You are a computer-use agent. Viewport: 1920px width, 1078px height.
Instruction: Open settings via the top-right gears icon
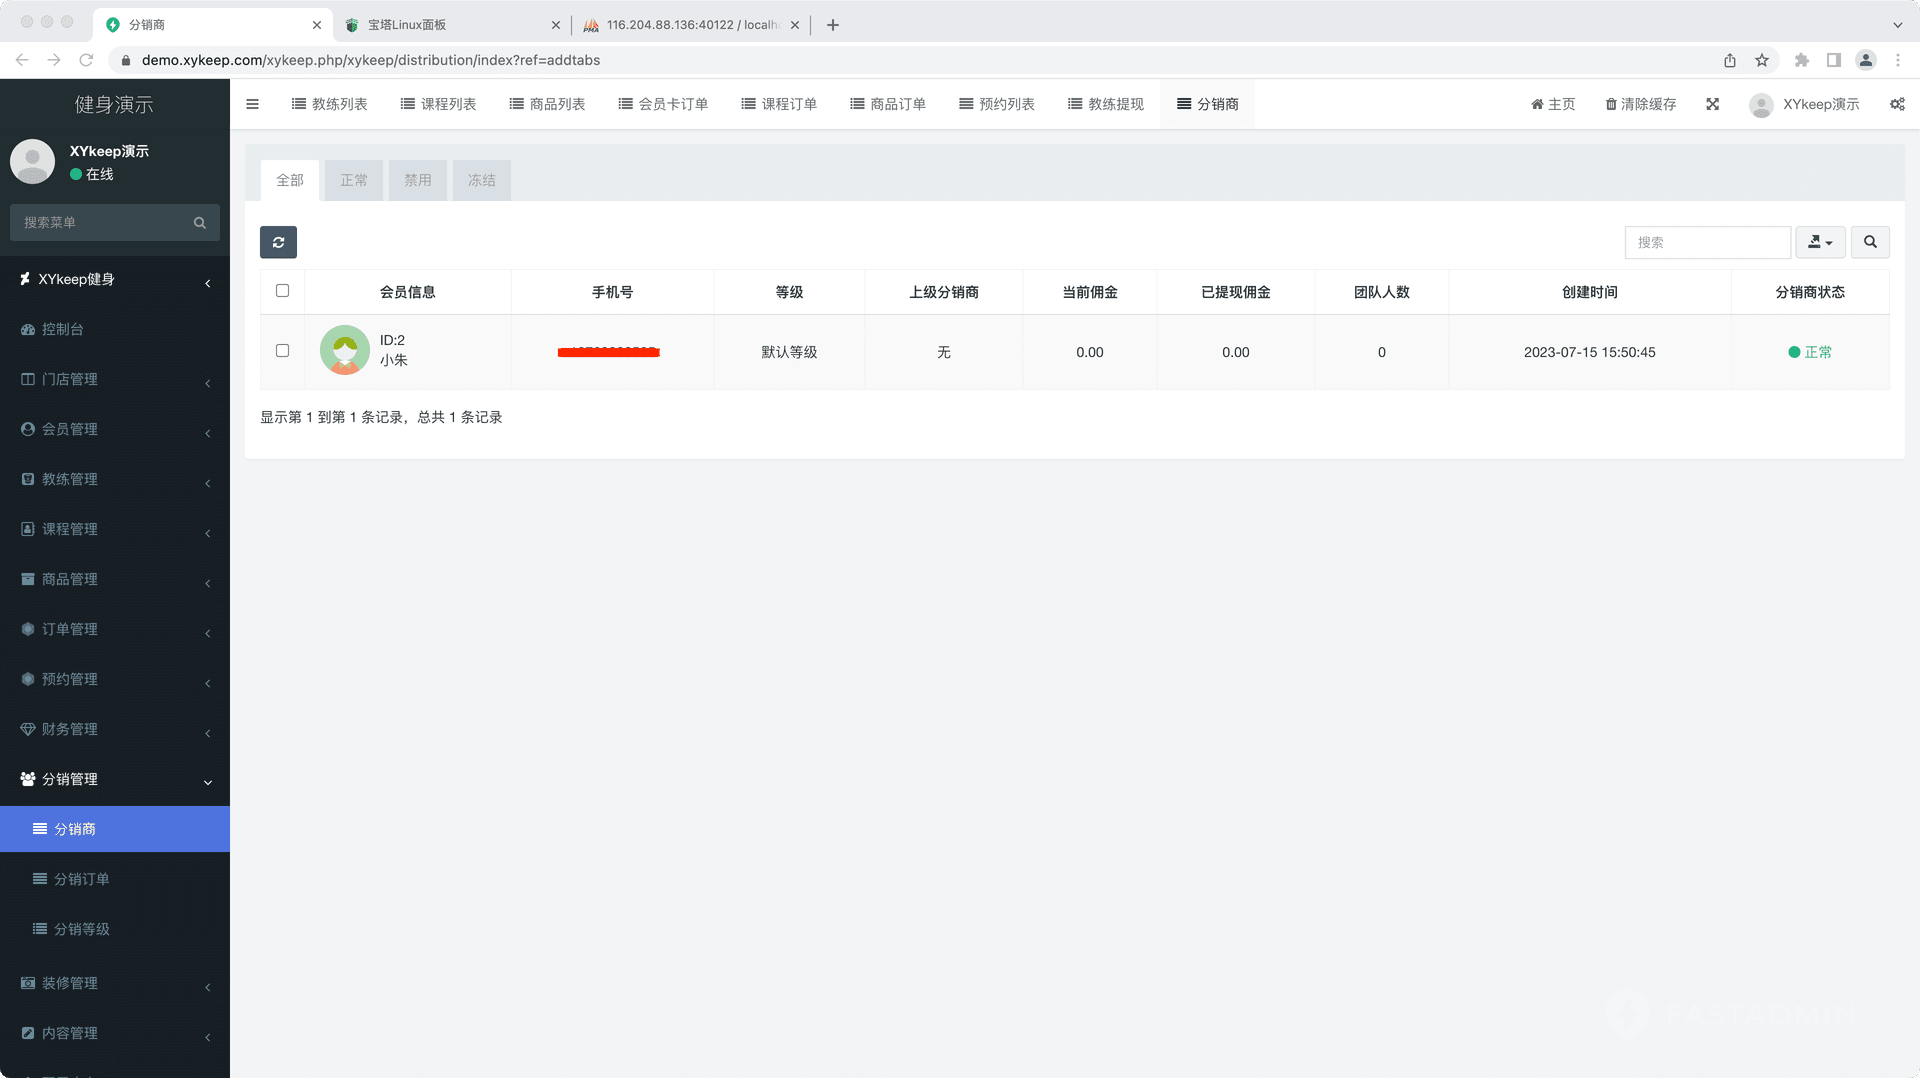click(x=1896, y=104)
